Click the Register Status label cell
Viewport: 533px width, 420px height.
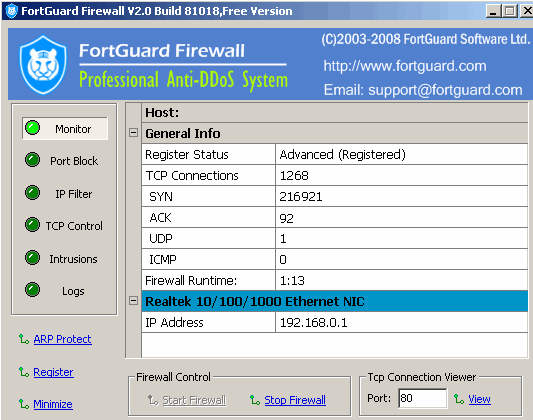tap(208, 155)
